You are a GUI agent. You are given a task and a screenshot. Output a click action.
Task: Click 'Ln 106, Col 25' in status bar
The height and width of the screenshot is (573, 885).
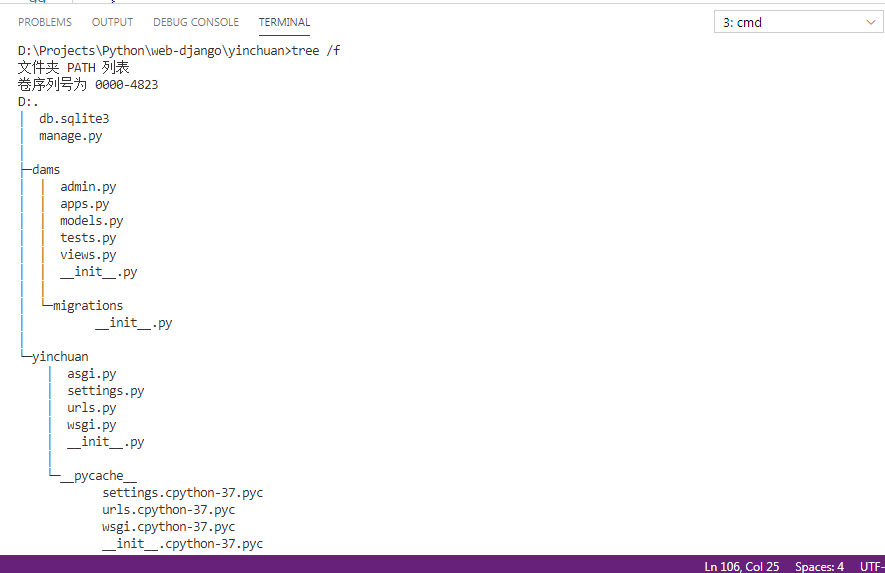[742, 566]
